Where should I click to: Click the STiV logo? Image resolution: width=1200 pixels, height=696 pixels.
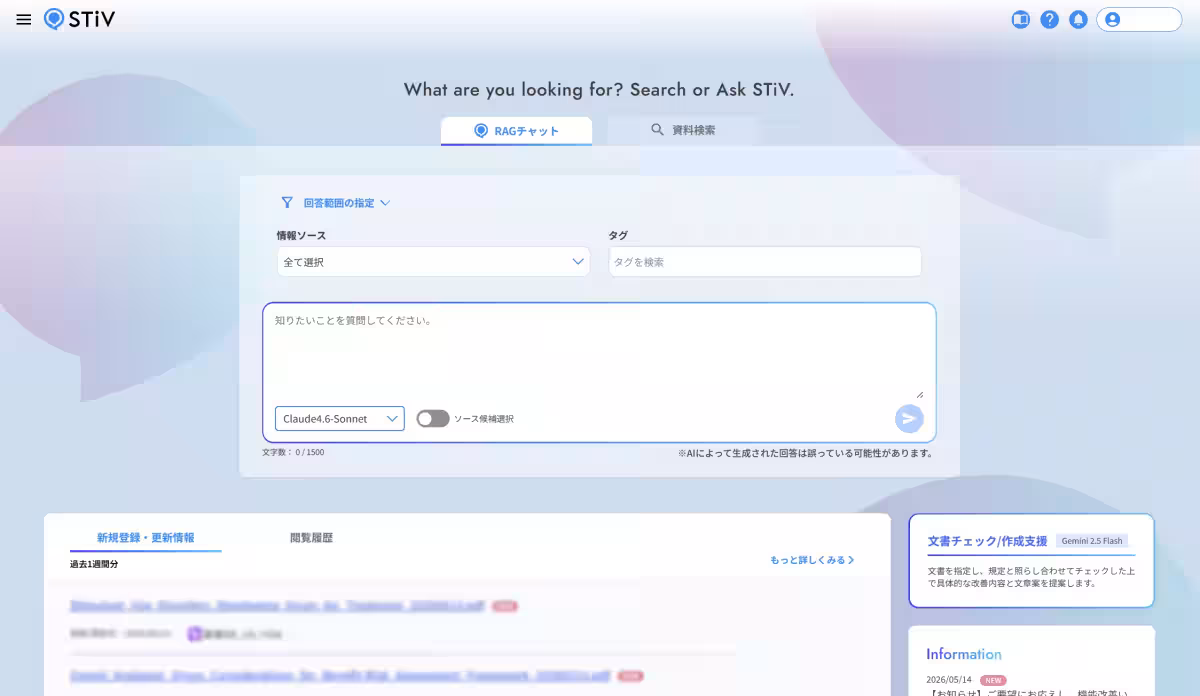point(80,19)
